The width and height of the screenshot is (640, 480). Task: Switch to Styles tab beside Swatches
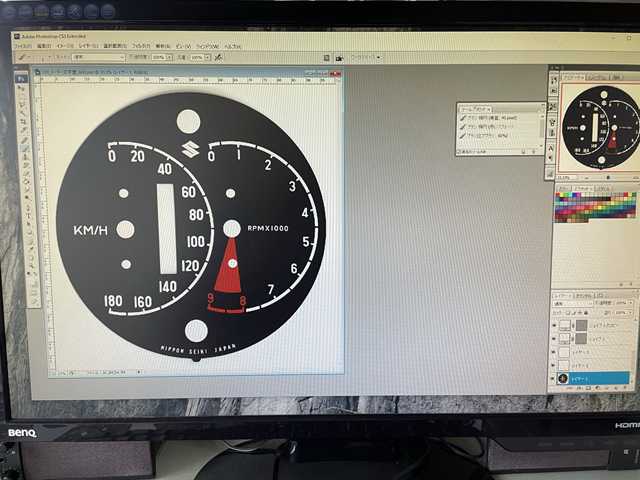point(602,188)
